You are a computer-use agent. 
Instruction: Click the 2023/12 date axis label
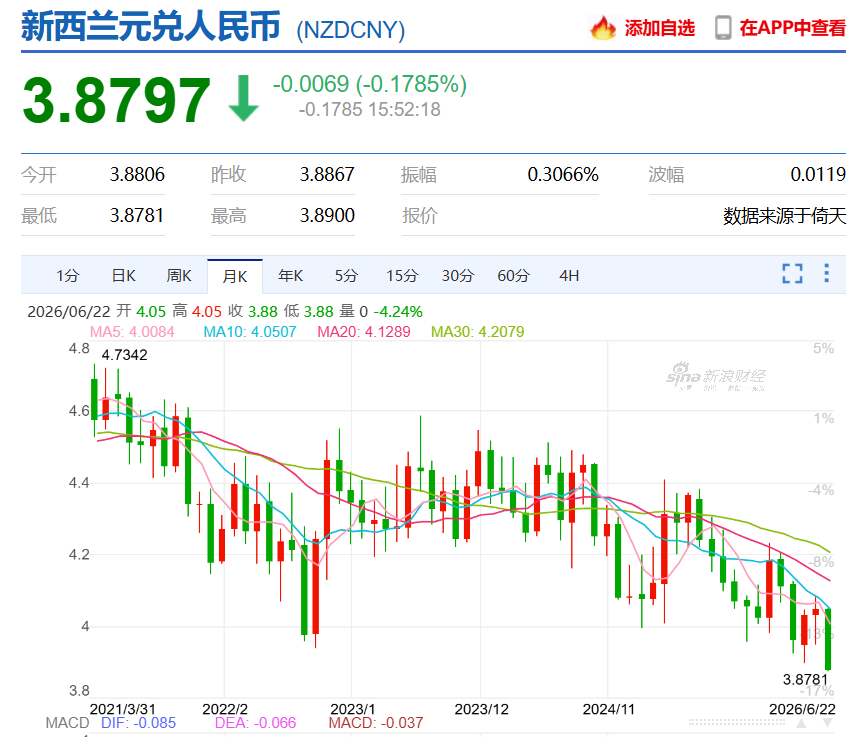tap(482, 709)
